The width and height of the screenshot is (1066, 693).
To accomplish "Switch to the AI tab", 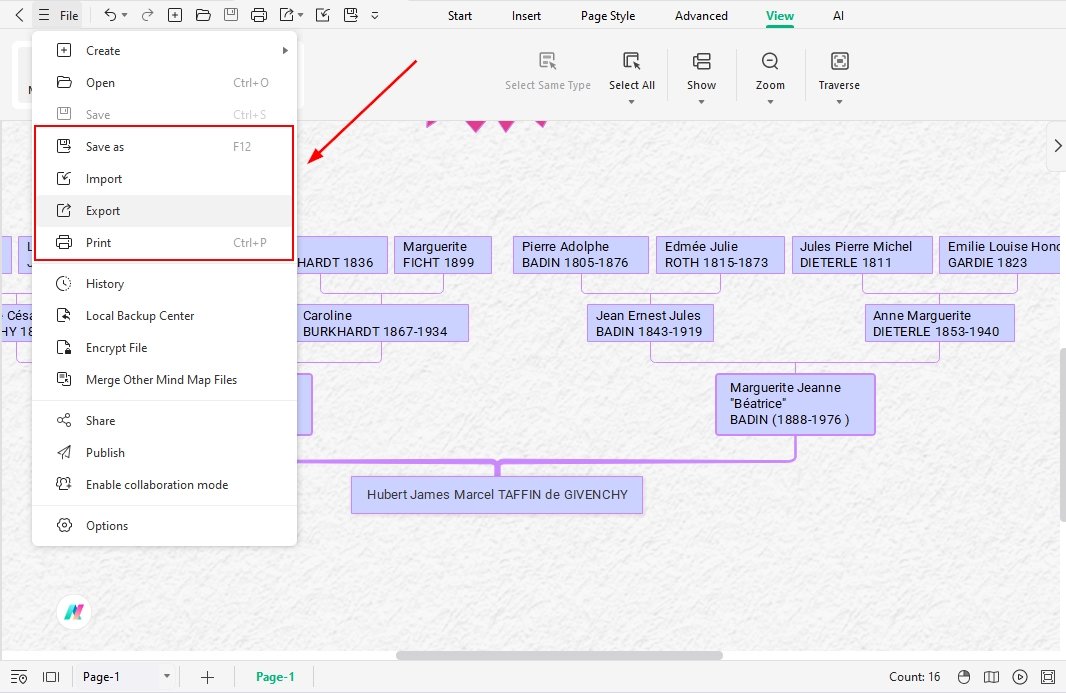I will [x=838, y=16].
